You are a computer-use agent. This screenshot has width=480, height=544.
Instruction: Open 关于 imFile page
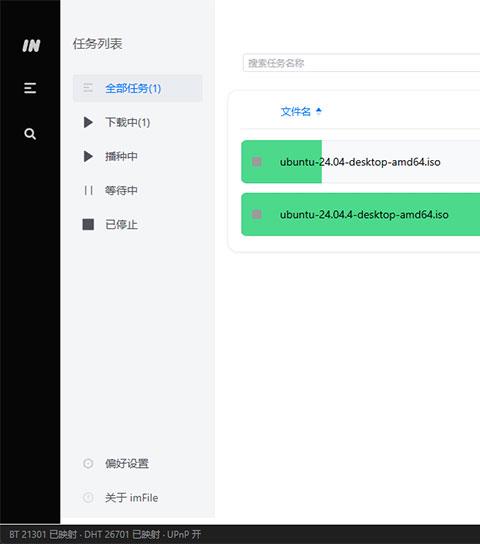[x=138, y=498]
